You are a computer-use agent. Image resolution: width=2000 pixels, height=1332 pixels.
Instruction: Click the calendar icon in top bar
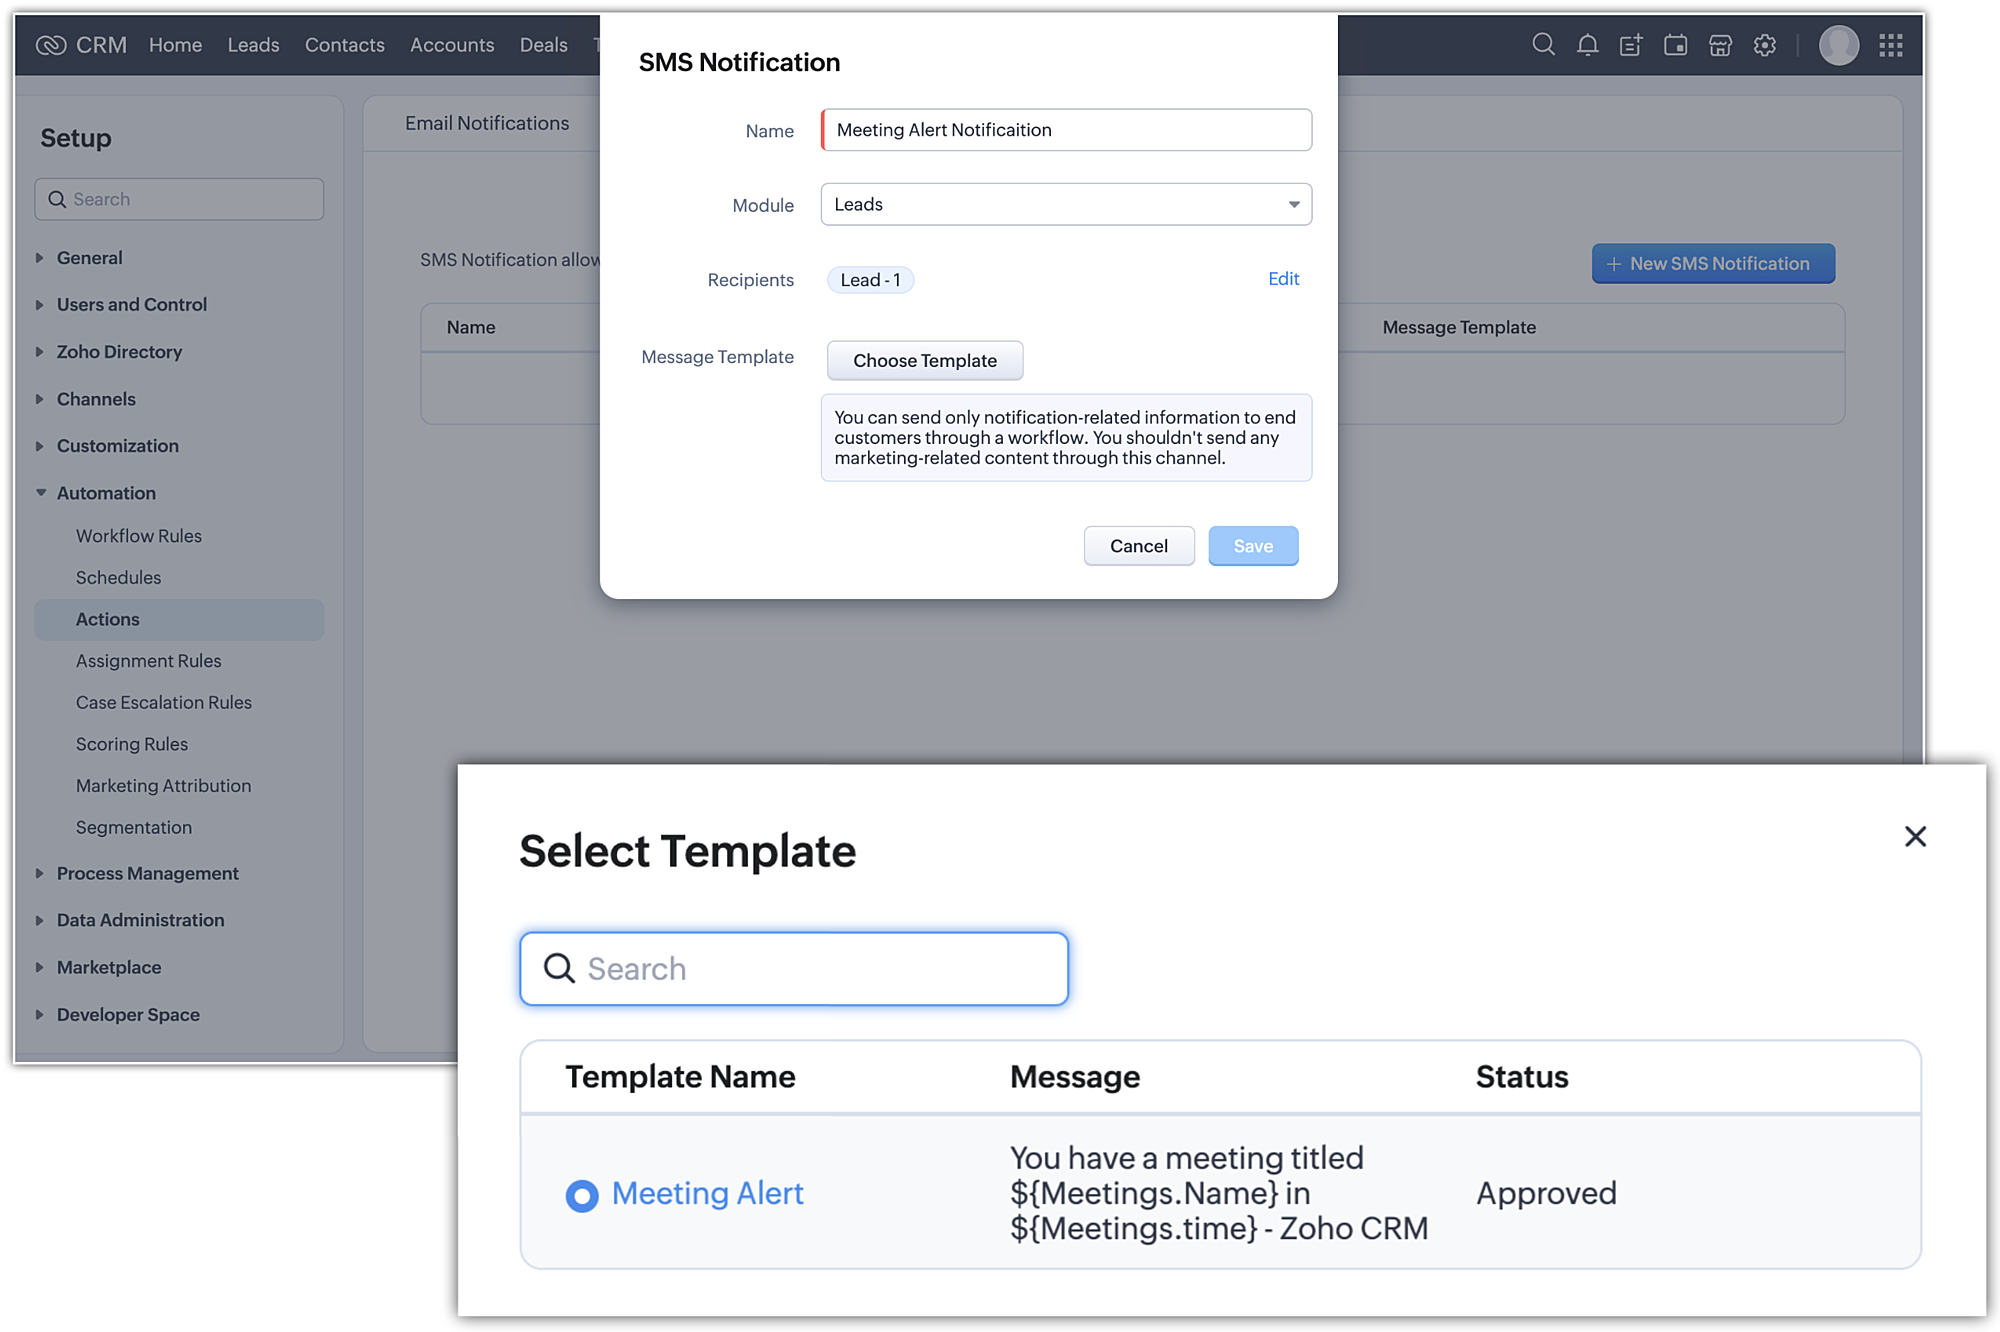(1675, 45)
